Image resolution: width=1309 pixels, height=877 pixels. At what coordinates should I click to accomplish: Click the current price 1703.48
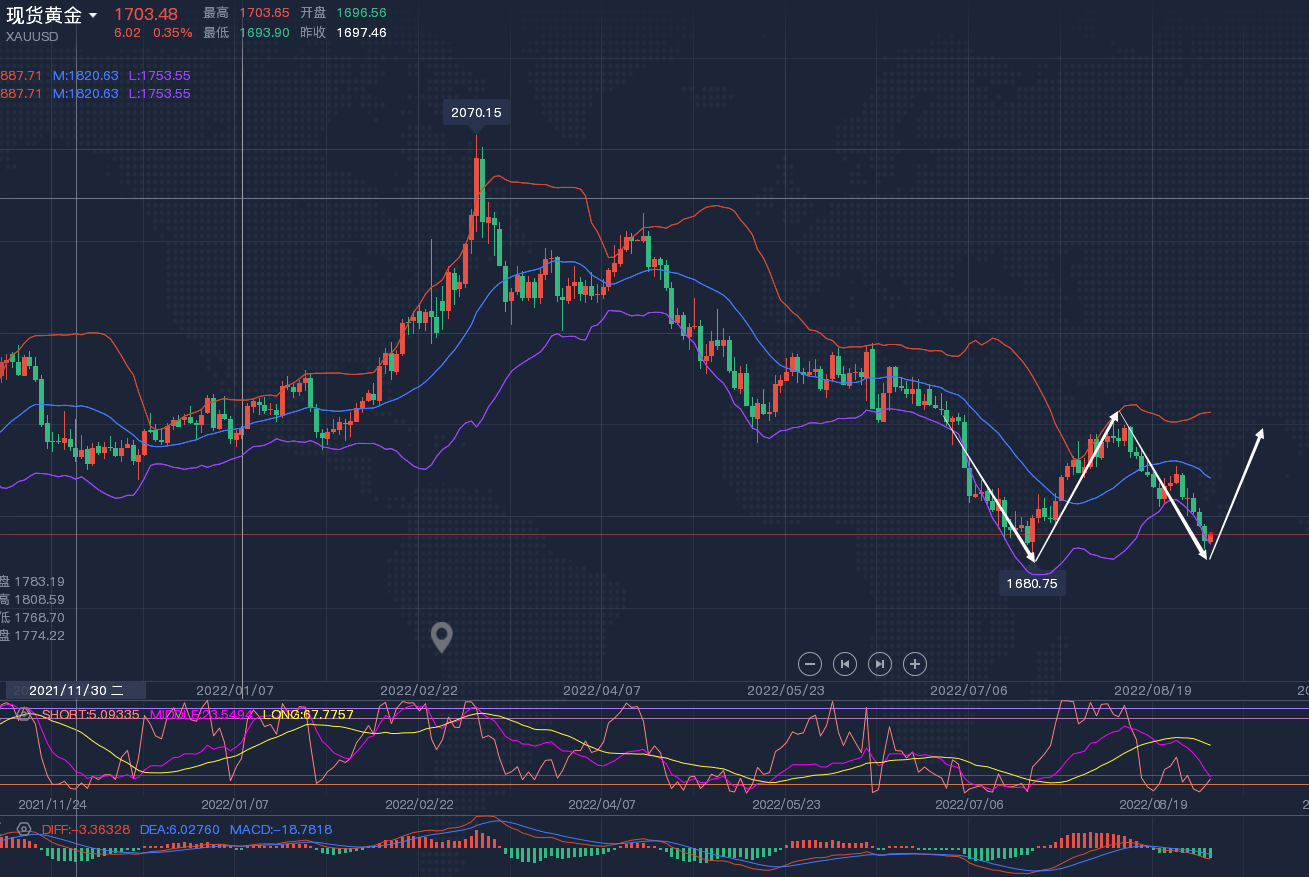pos(145,14)
